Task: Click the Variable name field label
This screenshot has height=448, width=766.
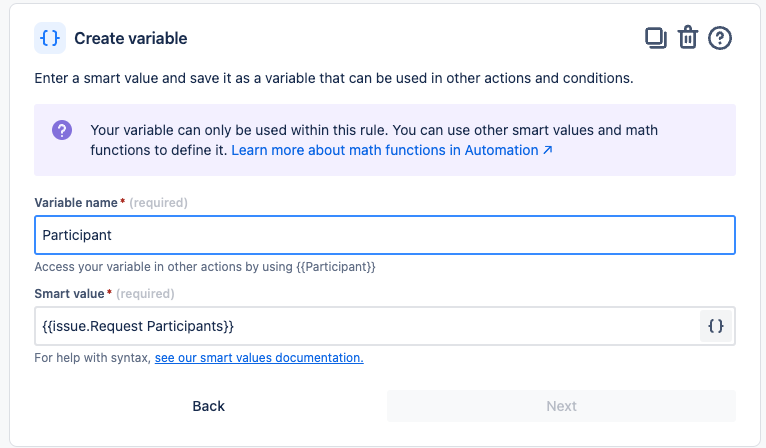Action: point(76,203)
